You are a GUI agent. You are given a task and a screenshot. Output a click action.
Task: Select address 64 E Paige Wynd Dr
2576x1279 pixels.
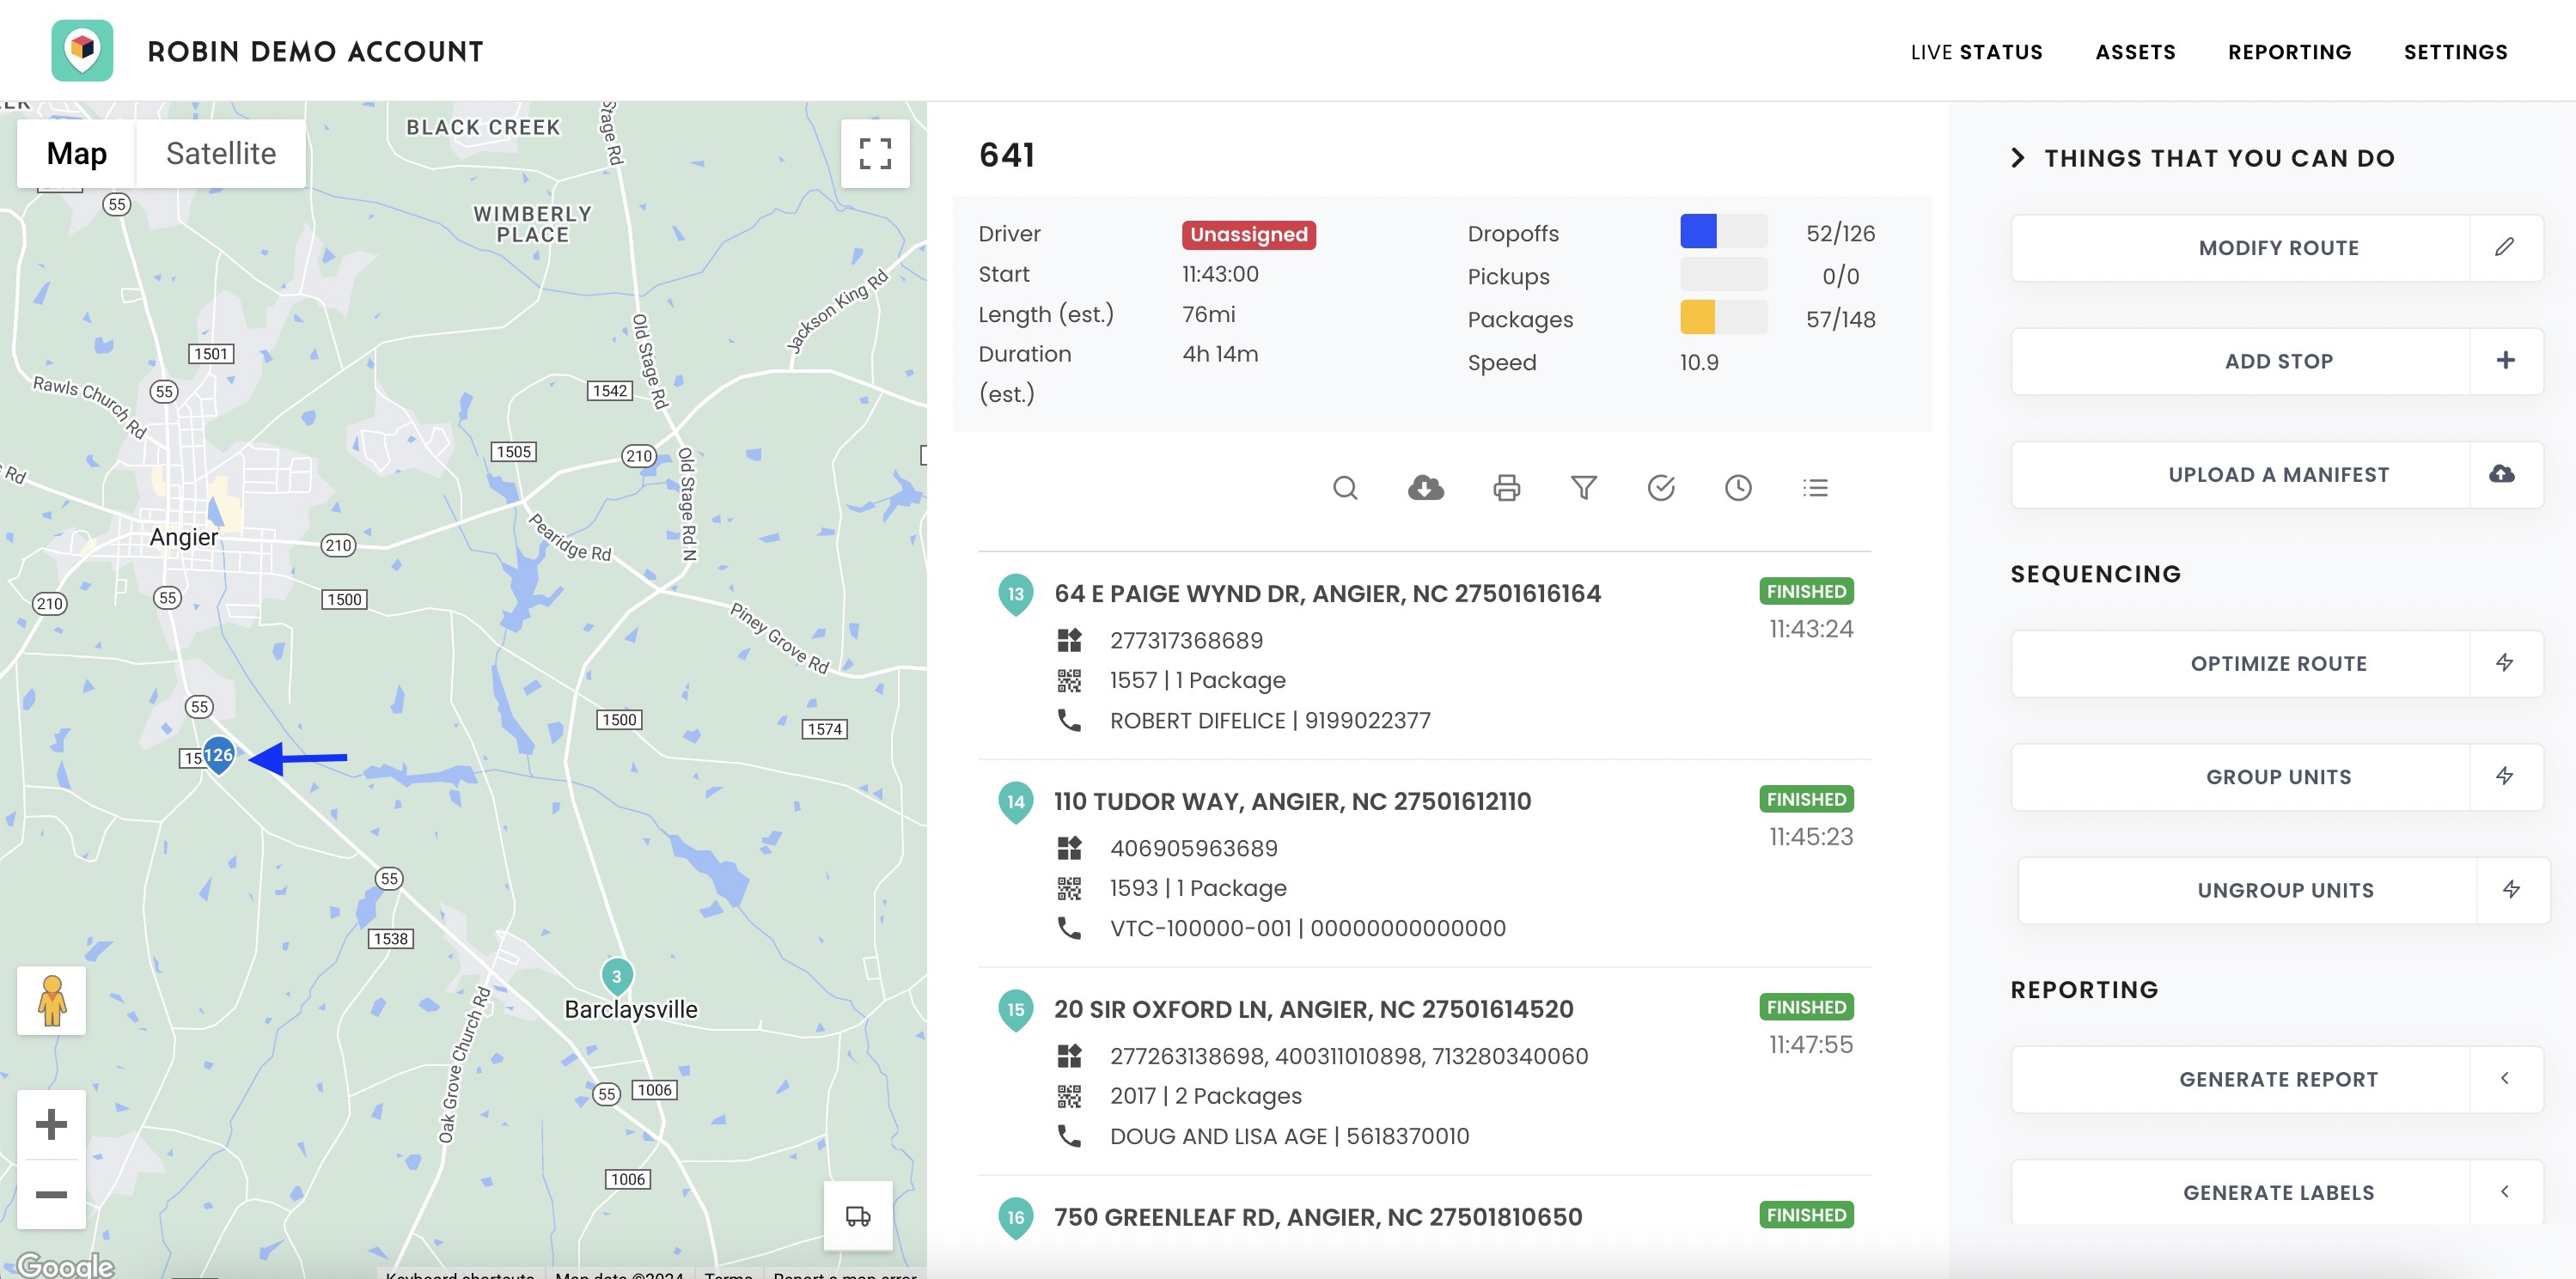coord(1327,593)
